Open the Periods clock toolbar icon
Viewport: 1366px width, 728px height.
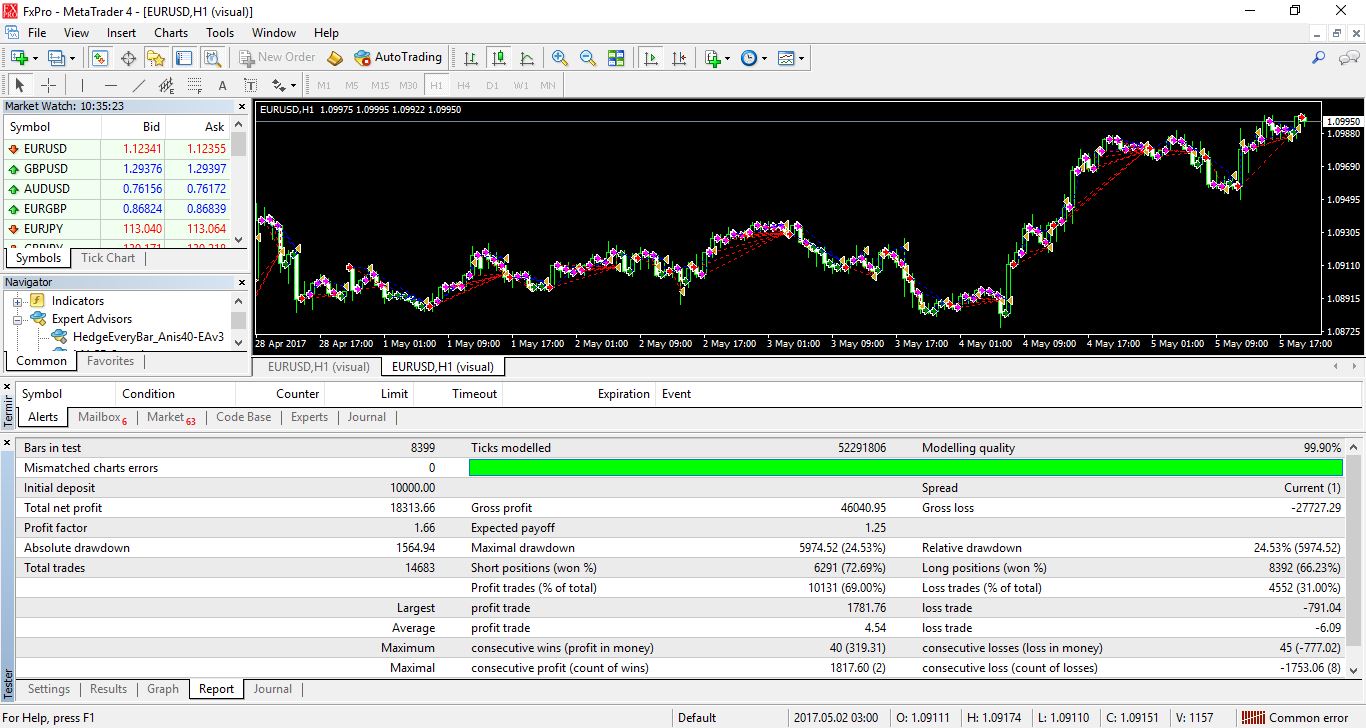coord(749,58)
